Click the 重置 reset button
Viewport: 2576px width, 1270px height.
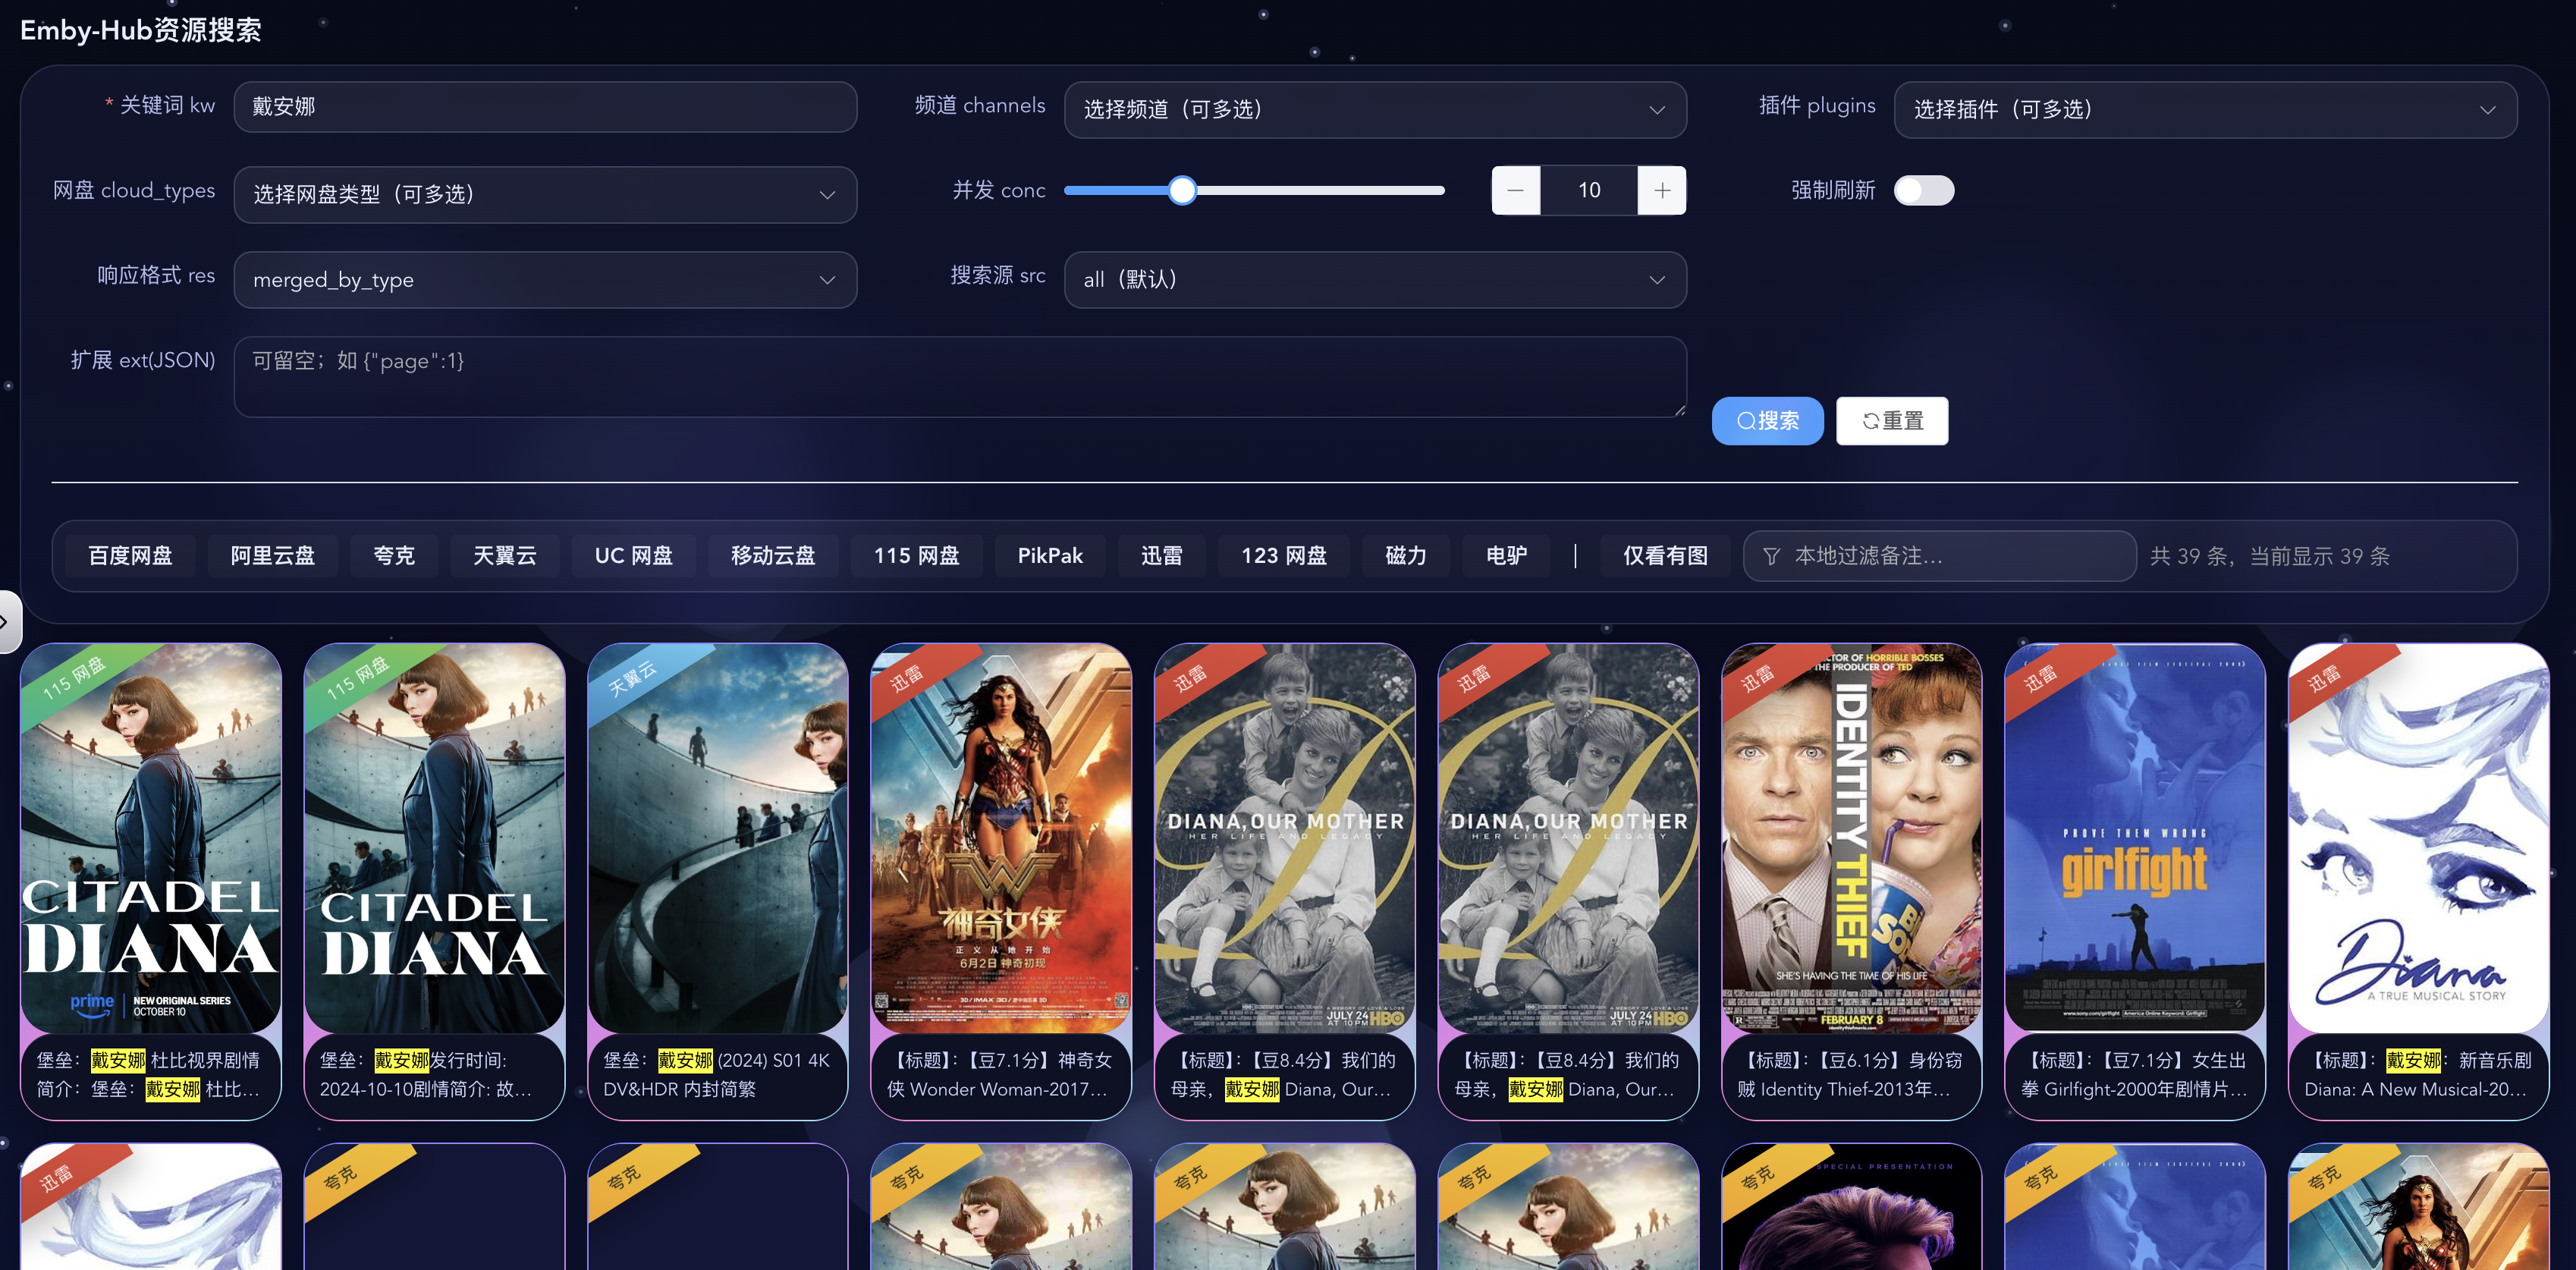pyautogui.click(x=1891, y=421)
